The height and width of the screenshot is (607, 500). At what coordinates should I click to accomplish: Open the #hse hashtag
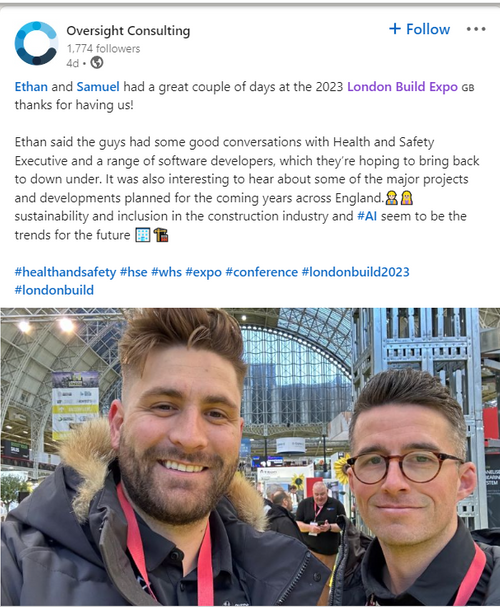click(134, 272)
